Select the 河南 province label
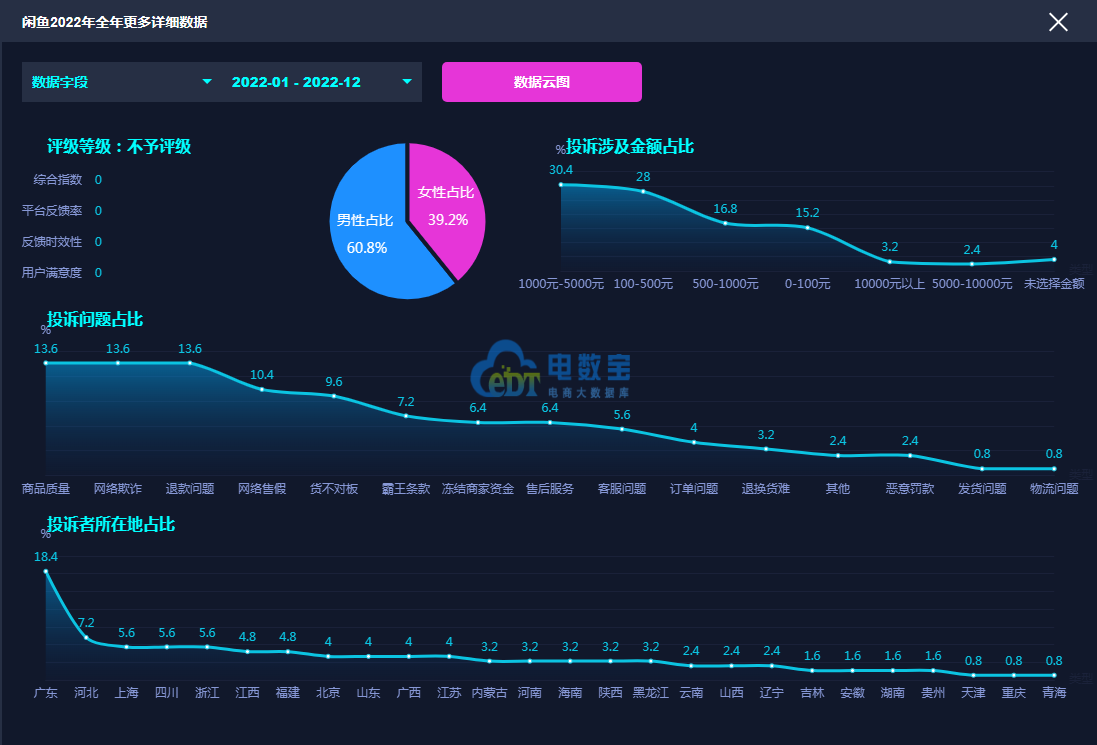The height and width of the screenshot is (745, 1097). [x=530, y=693]
